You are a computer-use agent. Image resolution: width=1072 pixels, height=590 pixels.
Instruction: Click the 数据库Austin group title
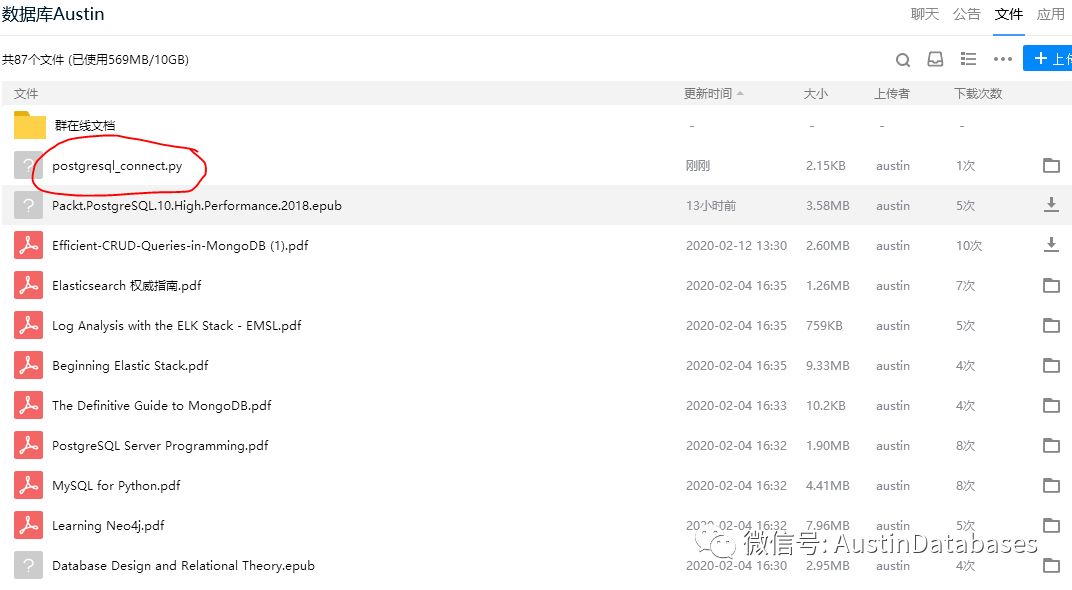(53, 14)
